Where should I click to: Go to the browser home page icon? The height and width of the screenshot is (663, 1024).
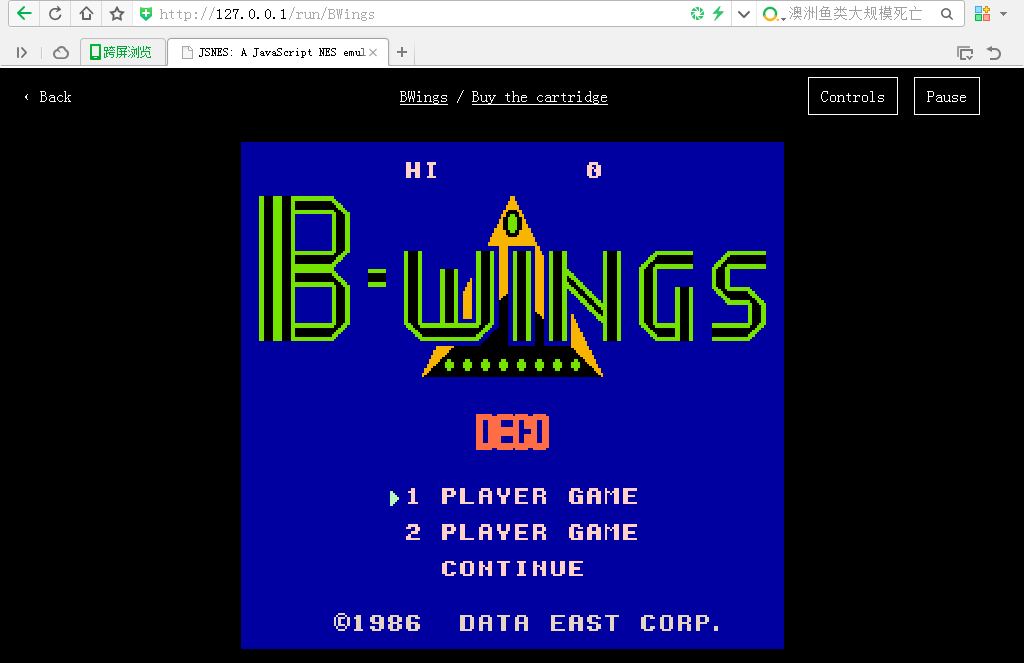tap(86, 14)
